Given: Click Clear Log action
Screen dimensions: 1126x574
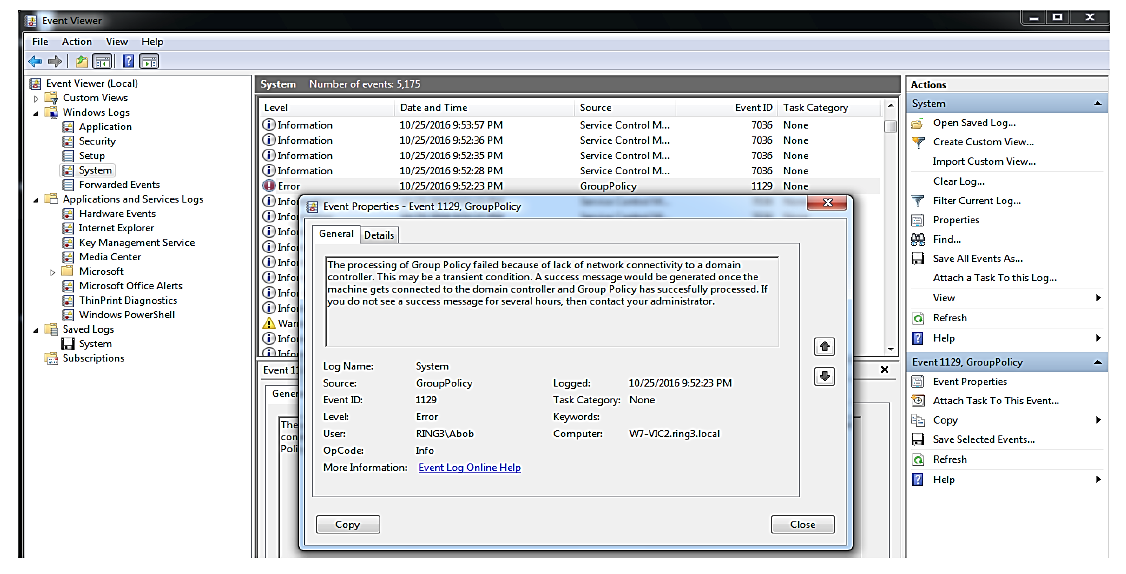Looking at the screenshot, I should click(959, 181).
